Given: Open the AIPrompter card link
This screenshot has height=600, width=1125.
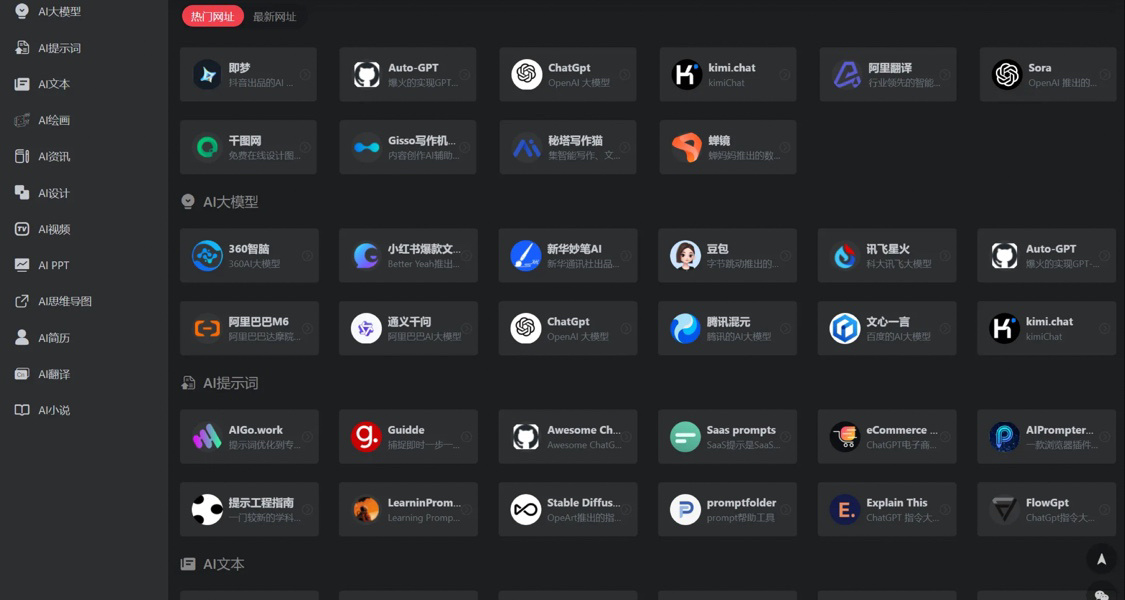Looking at the screenshot, I should pyautogui.click(x=1047, y=436).
